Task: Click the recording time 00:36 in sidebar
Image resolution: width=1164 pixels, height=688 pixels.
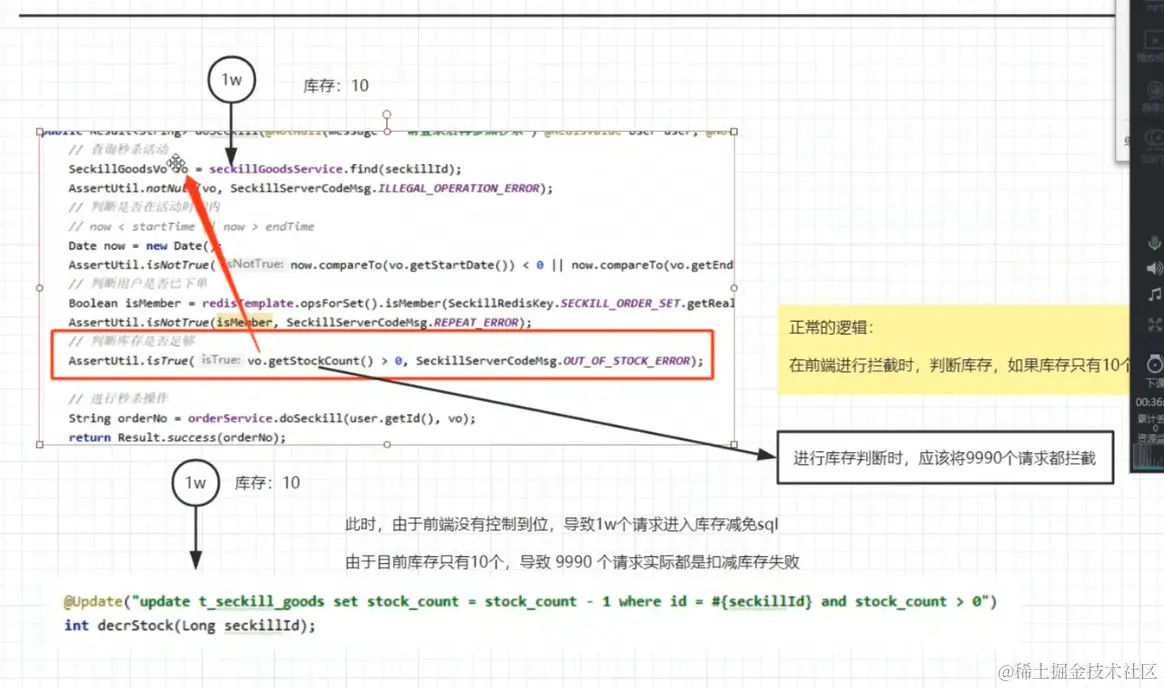Action: click(x=1149, y=402)
